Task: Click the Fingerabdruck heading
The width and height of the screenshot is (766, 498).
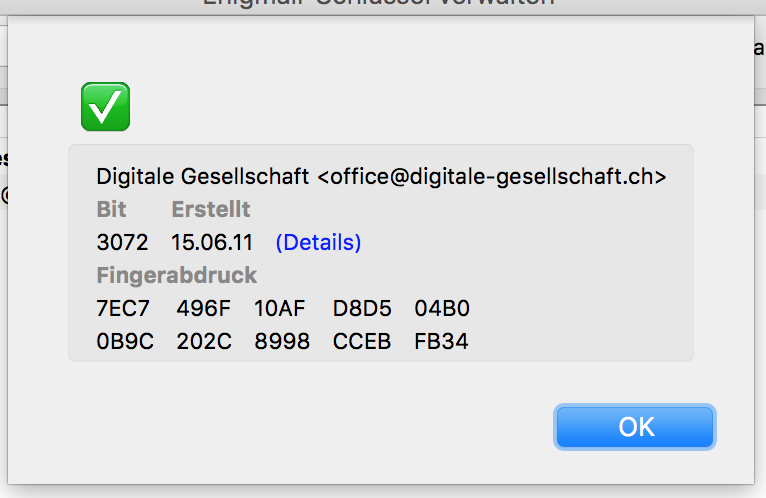Action: (x=176, y=275)
